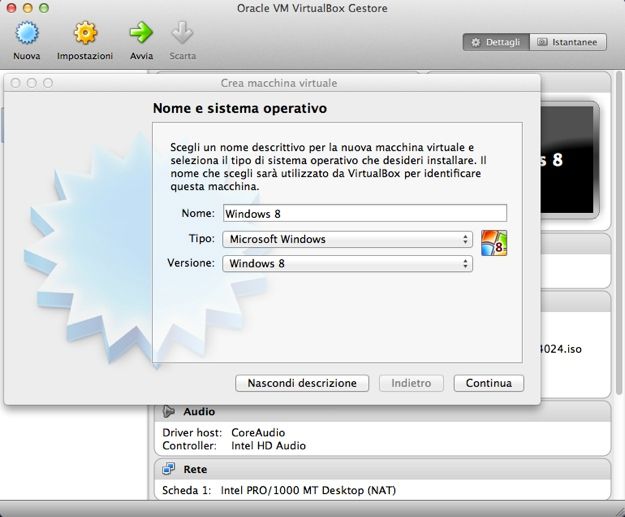Close the VirtualBox Gestore window
The height and width of the screenshot is (517, 625).
pyautogui.click(x=11, y=8)
